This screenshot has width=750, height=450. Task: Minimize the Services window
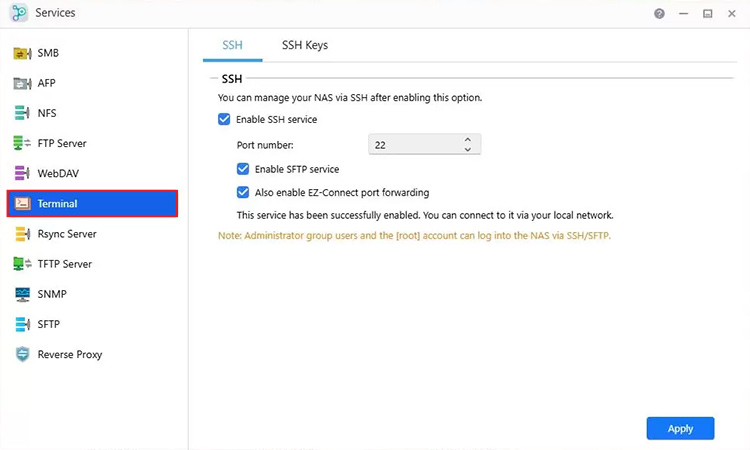tap(684, 13)
